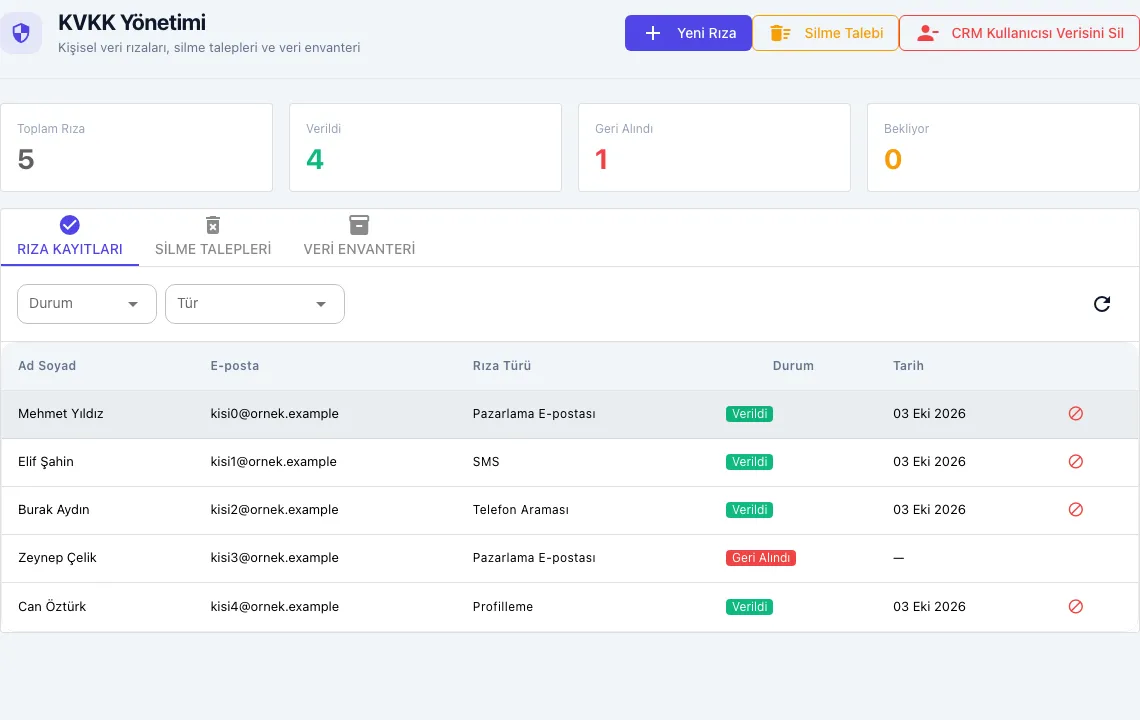Click Pazarlama E-postası in Zeynep Çelik row
Viewport: 1140px width, 720px height.
pos(534,558)
